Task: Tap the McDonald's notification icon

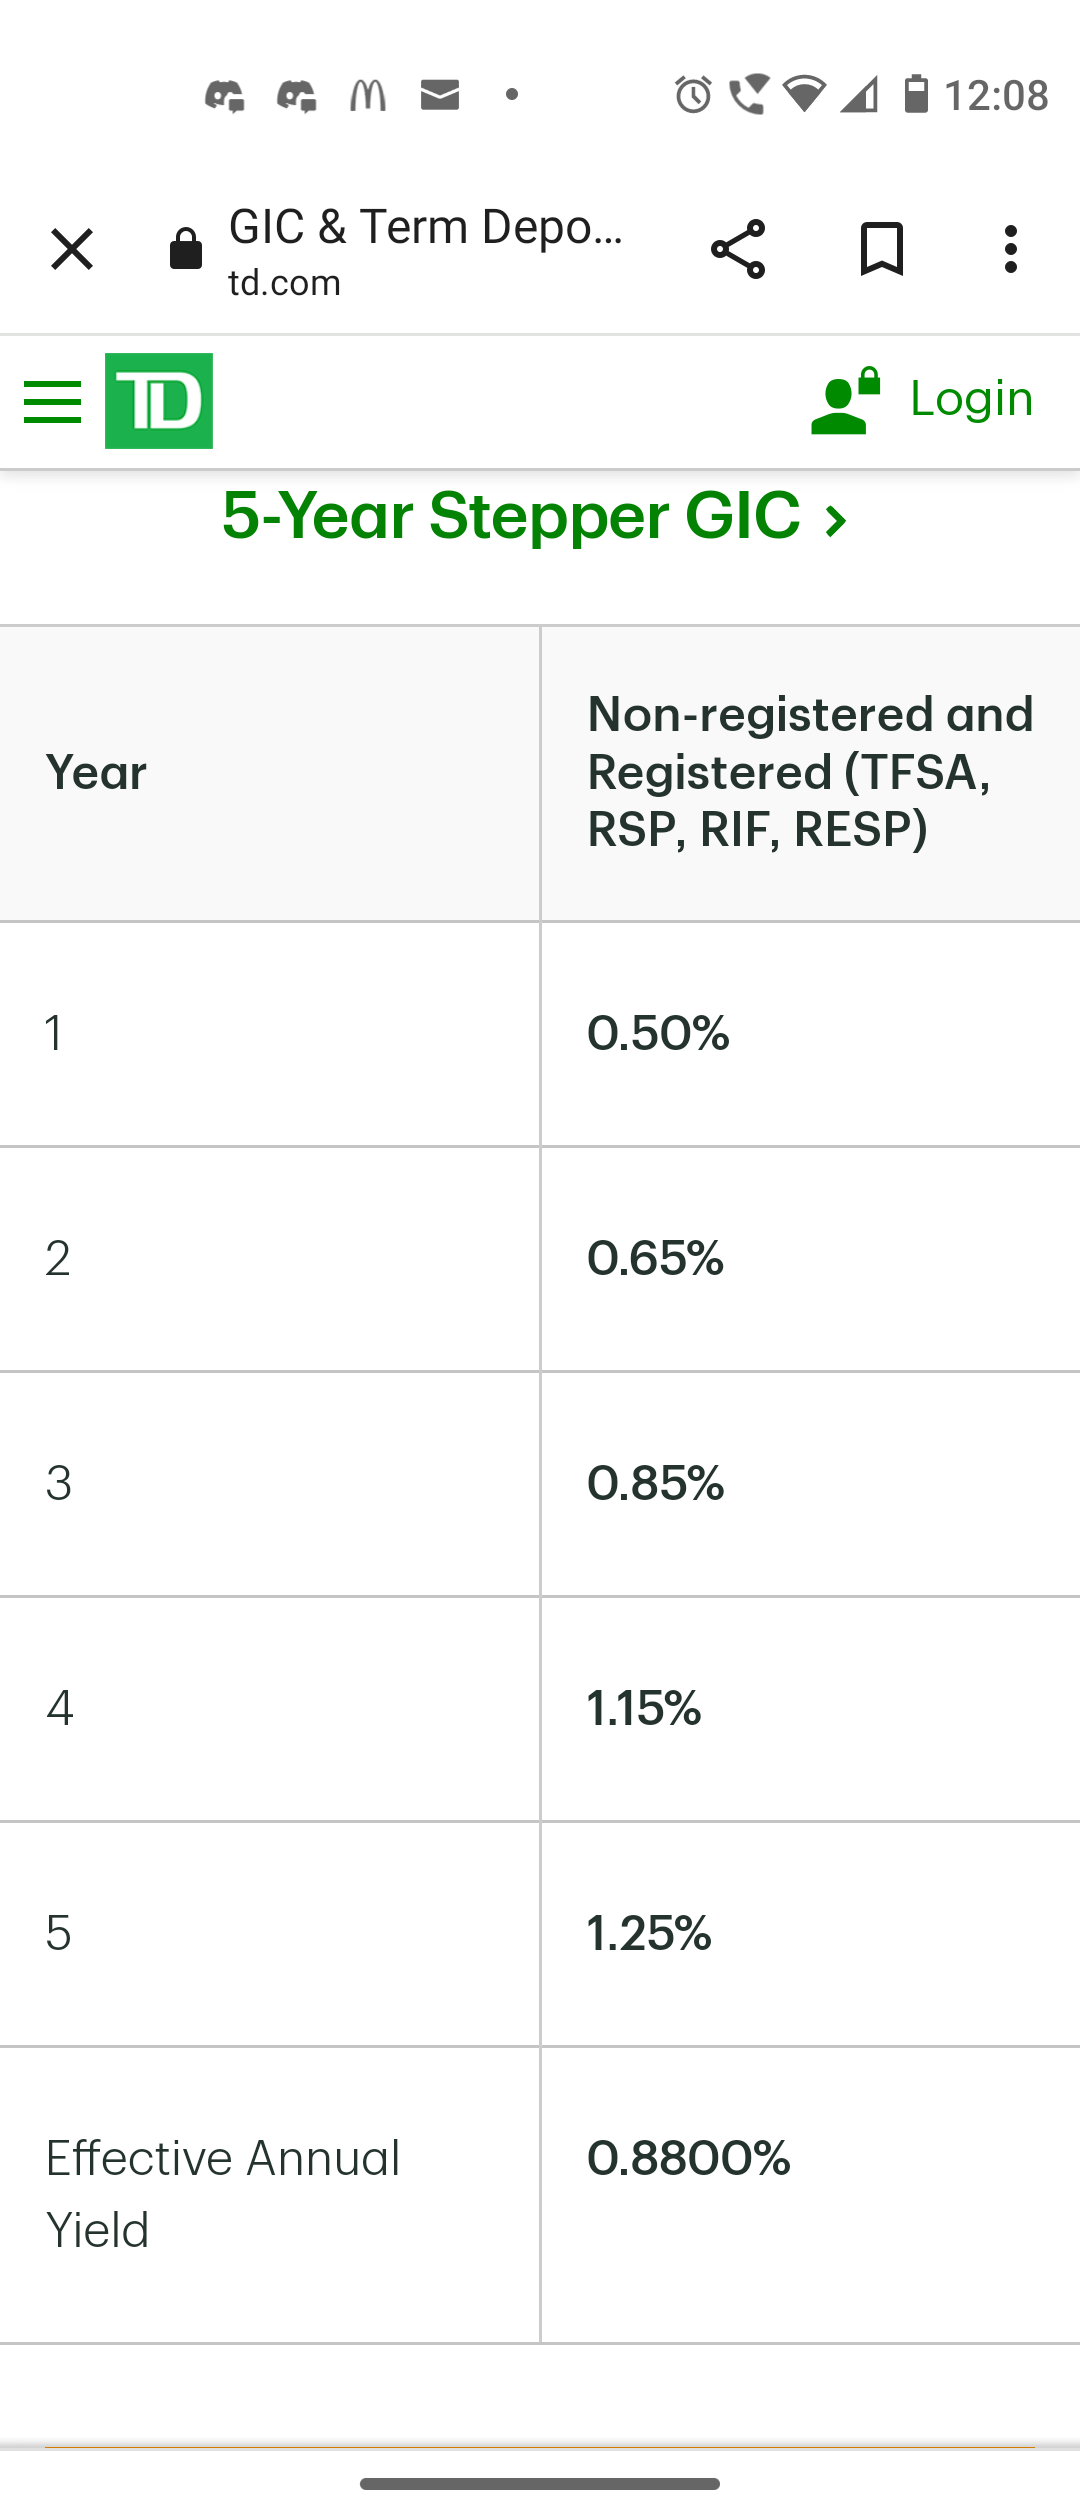Action: (x=368, y=95)
